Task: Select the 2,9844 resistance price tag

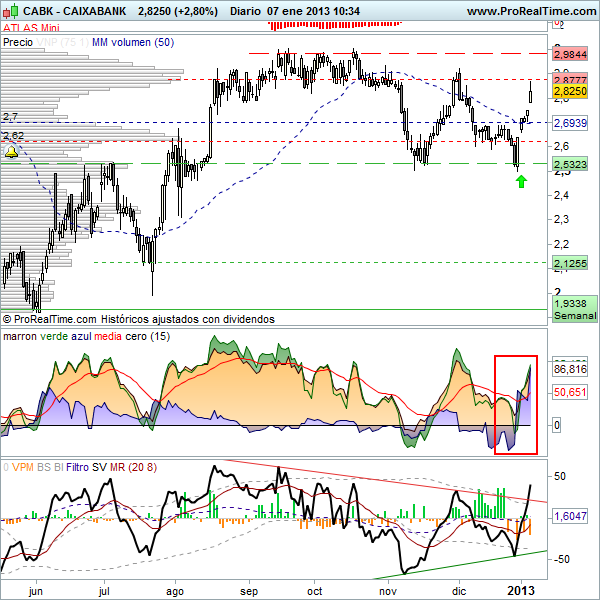Action: point(570,54)
